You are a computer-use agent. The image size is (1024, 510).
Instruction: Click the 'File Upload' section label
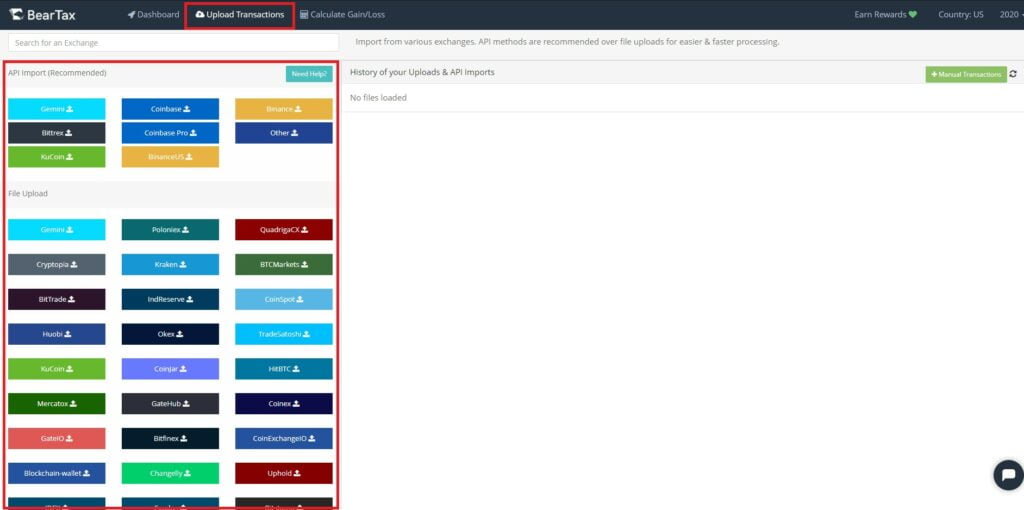pos(27,194)
